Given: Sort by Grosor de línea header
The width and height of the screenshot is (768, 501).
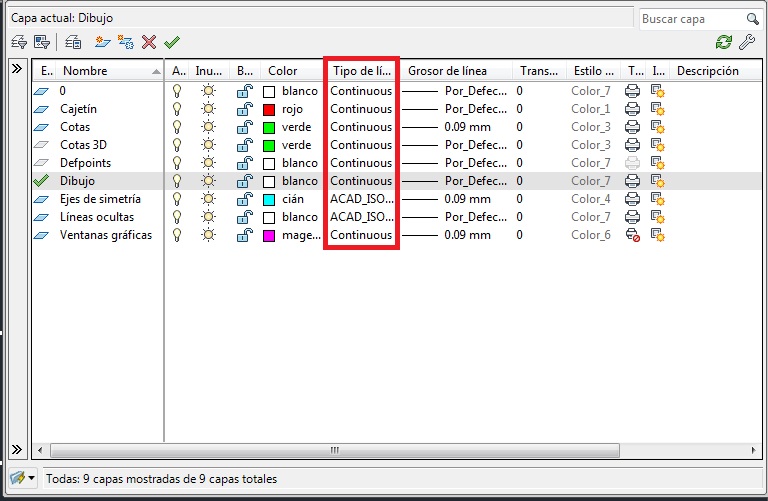Looking at the screenshot, I should 456,71.
